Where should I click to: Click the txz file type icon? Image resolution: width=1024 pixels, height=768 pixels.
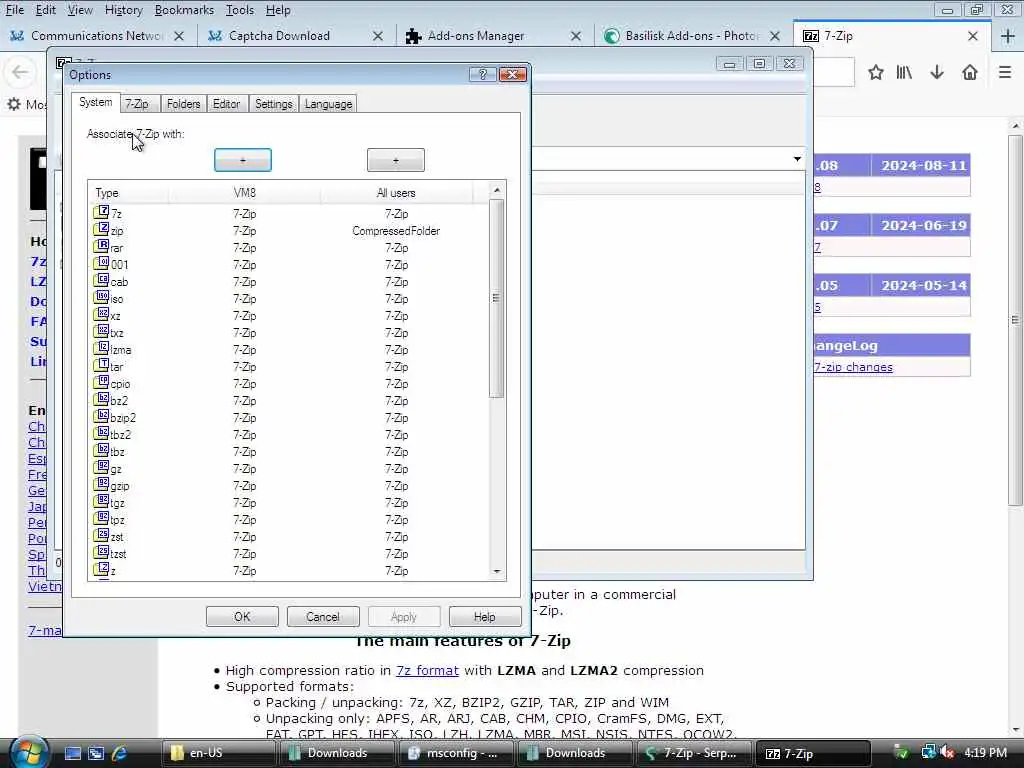(101, 331)
